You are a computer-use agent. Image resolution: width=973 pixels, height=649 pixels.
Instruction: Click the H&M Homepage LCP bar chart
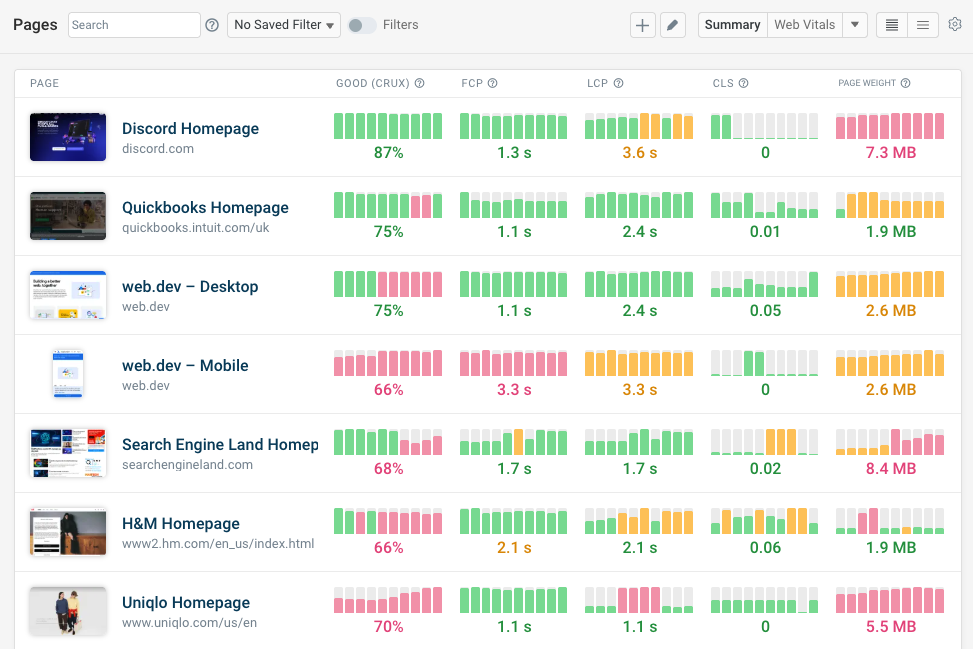(x=639, y=521)
